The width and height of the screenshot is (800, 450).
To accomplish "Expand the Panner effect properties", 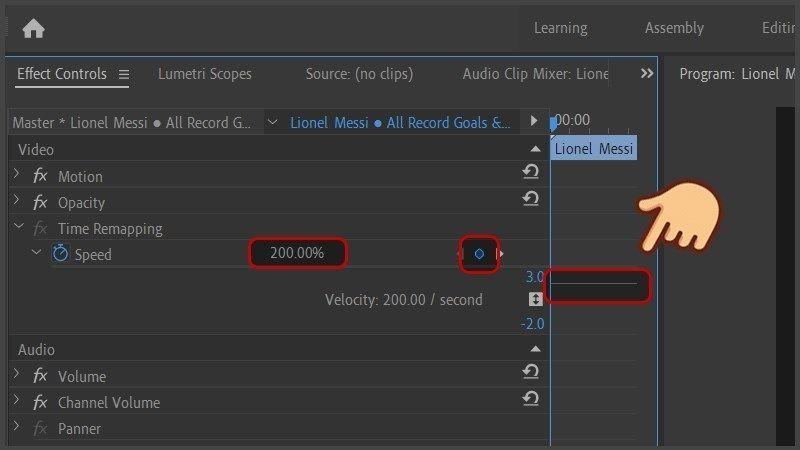I will click(16, 426).
